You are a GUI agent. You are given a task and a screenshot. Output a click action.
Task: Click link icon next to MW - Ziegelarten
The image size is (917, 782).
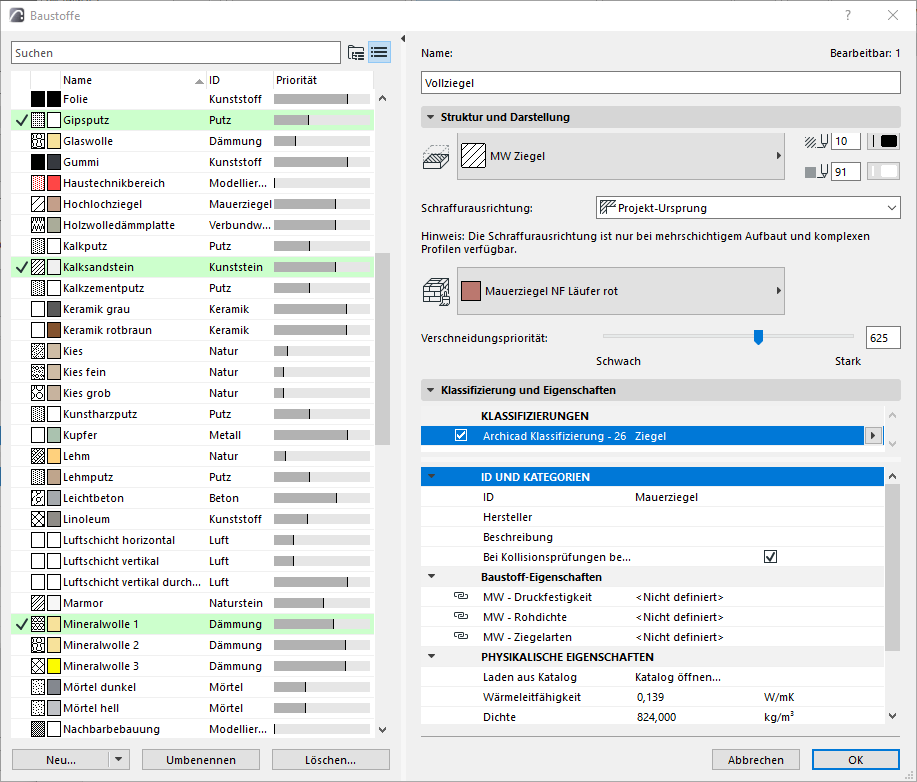(461, 637)
